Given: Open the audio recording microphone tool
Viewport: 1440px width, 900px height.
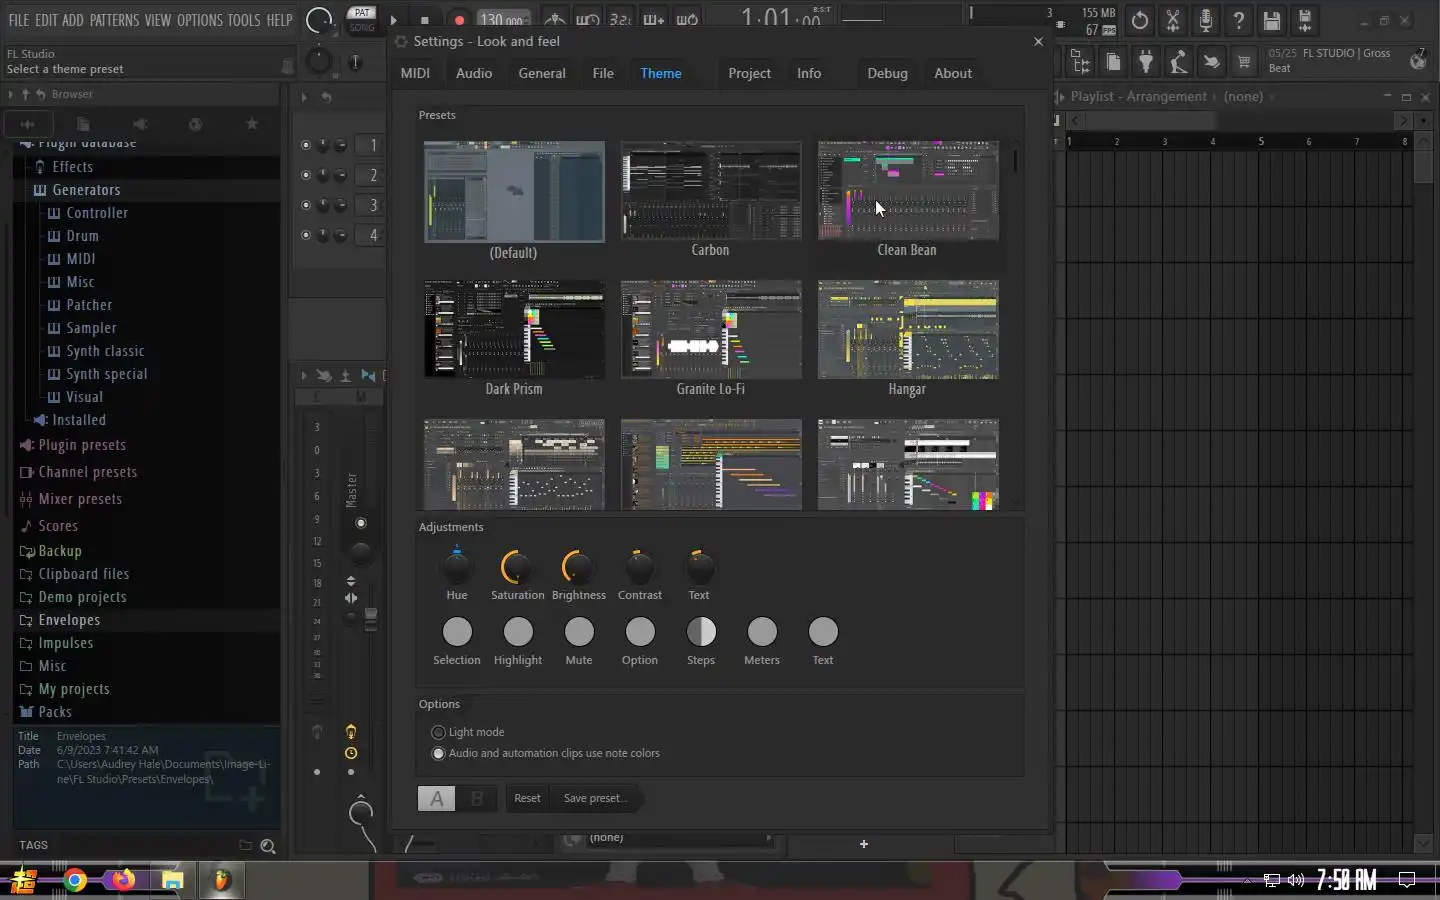Looking at the screenshot, I should pyautogui.click(x=1205, y=20).
